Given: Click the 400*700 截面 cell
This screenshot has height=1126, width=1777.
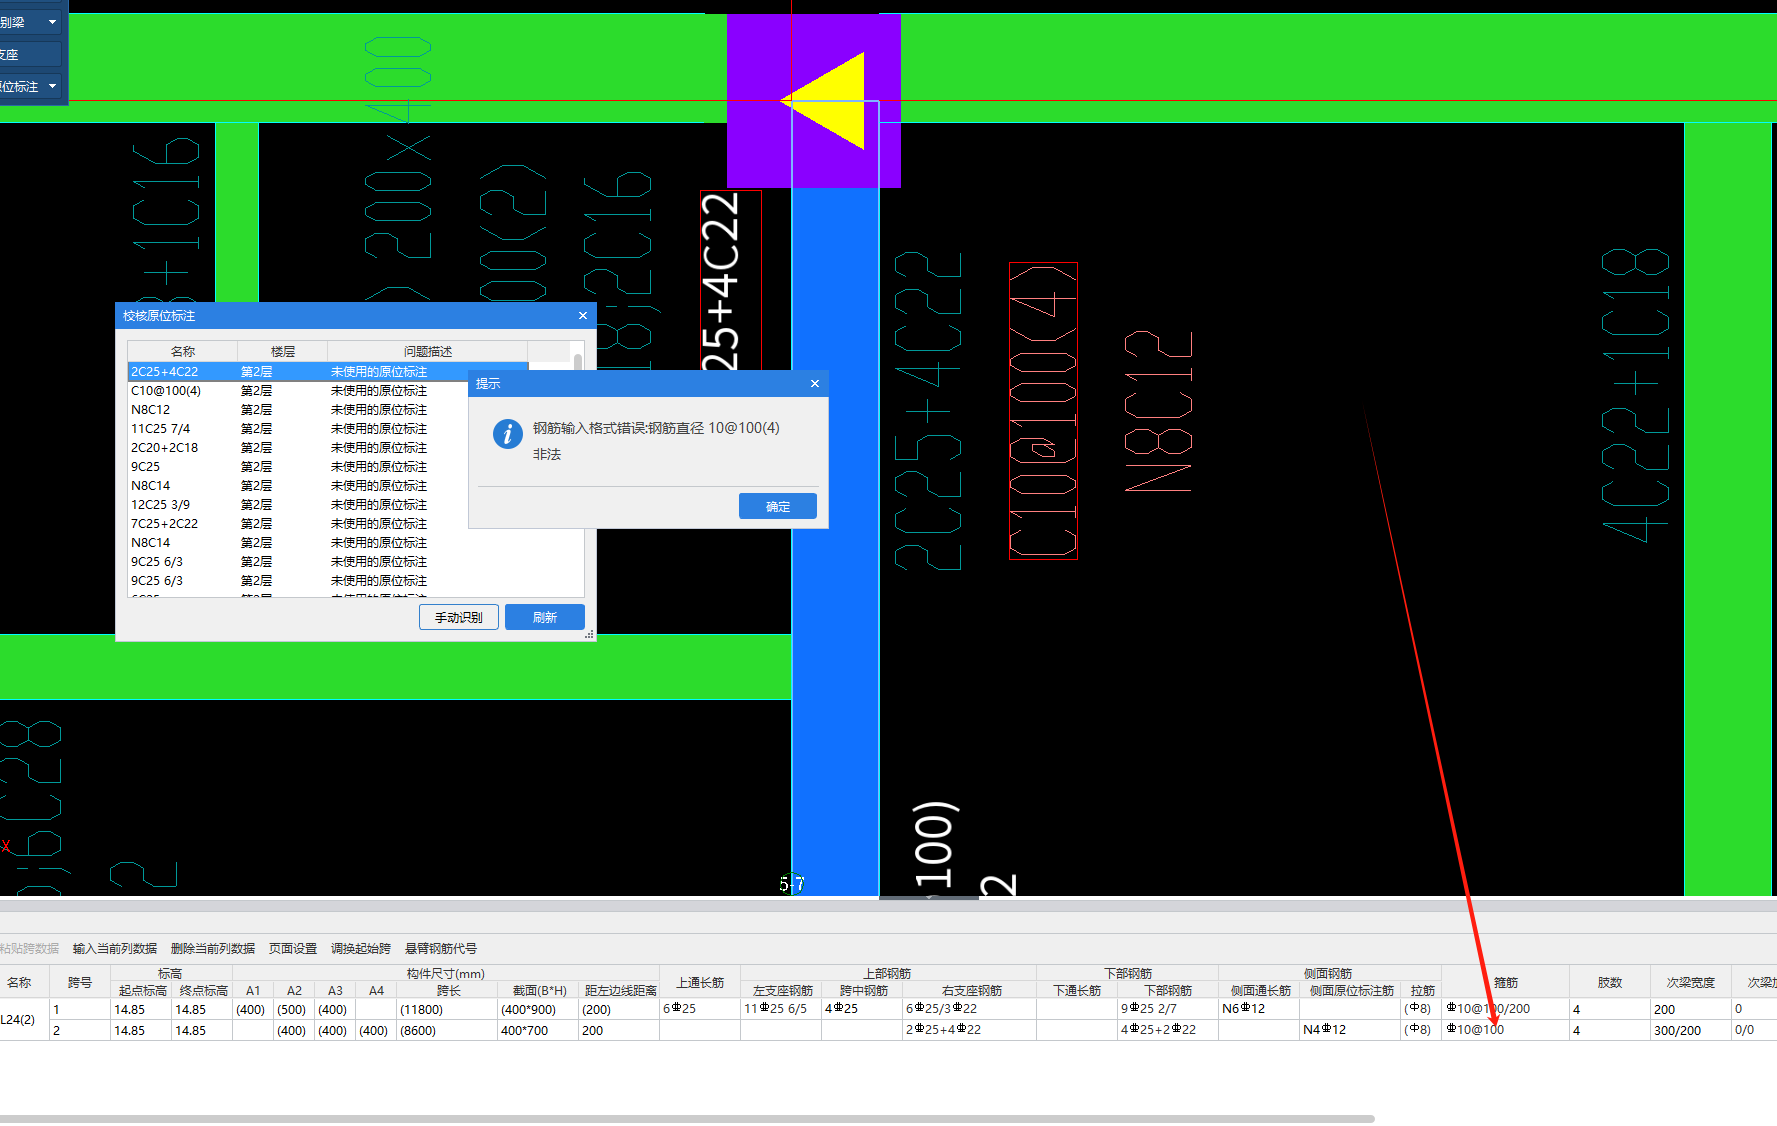Looking at the screenshot, I should 538,1030.
